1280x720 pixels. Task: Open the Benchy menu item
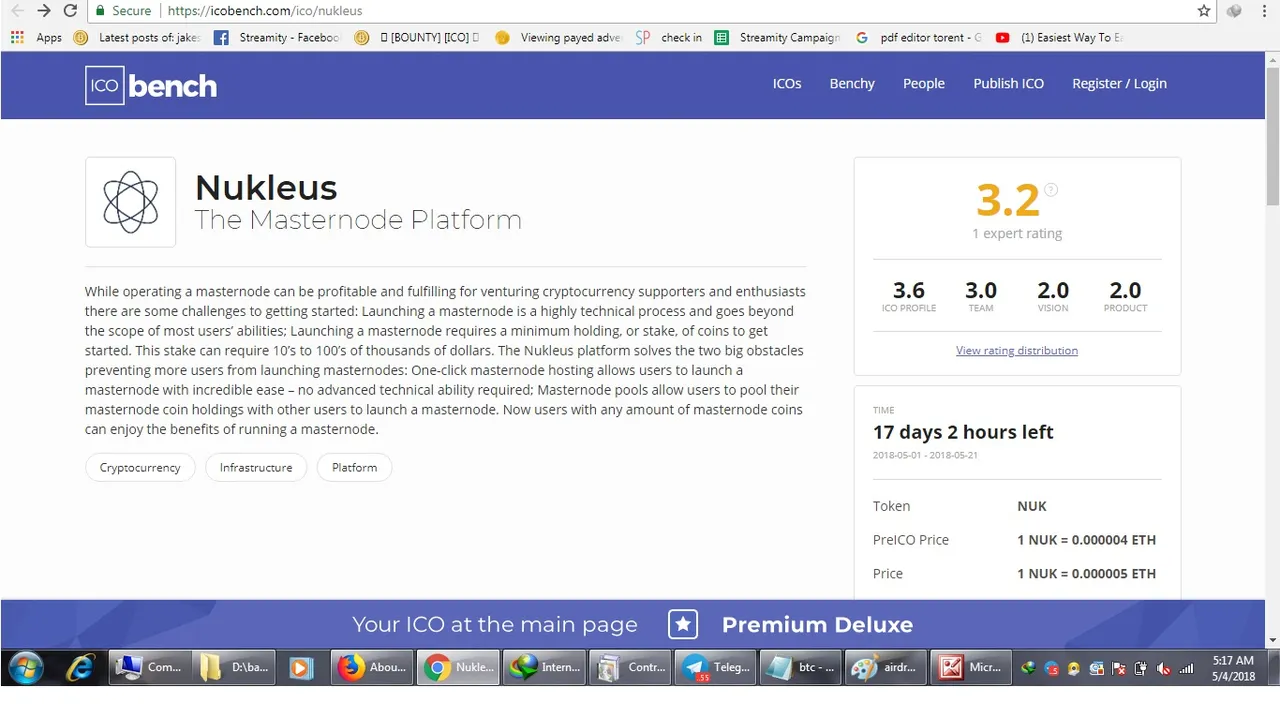[852, 84]
